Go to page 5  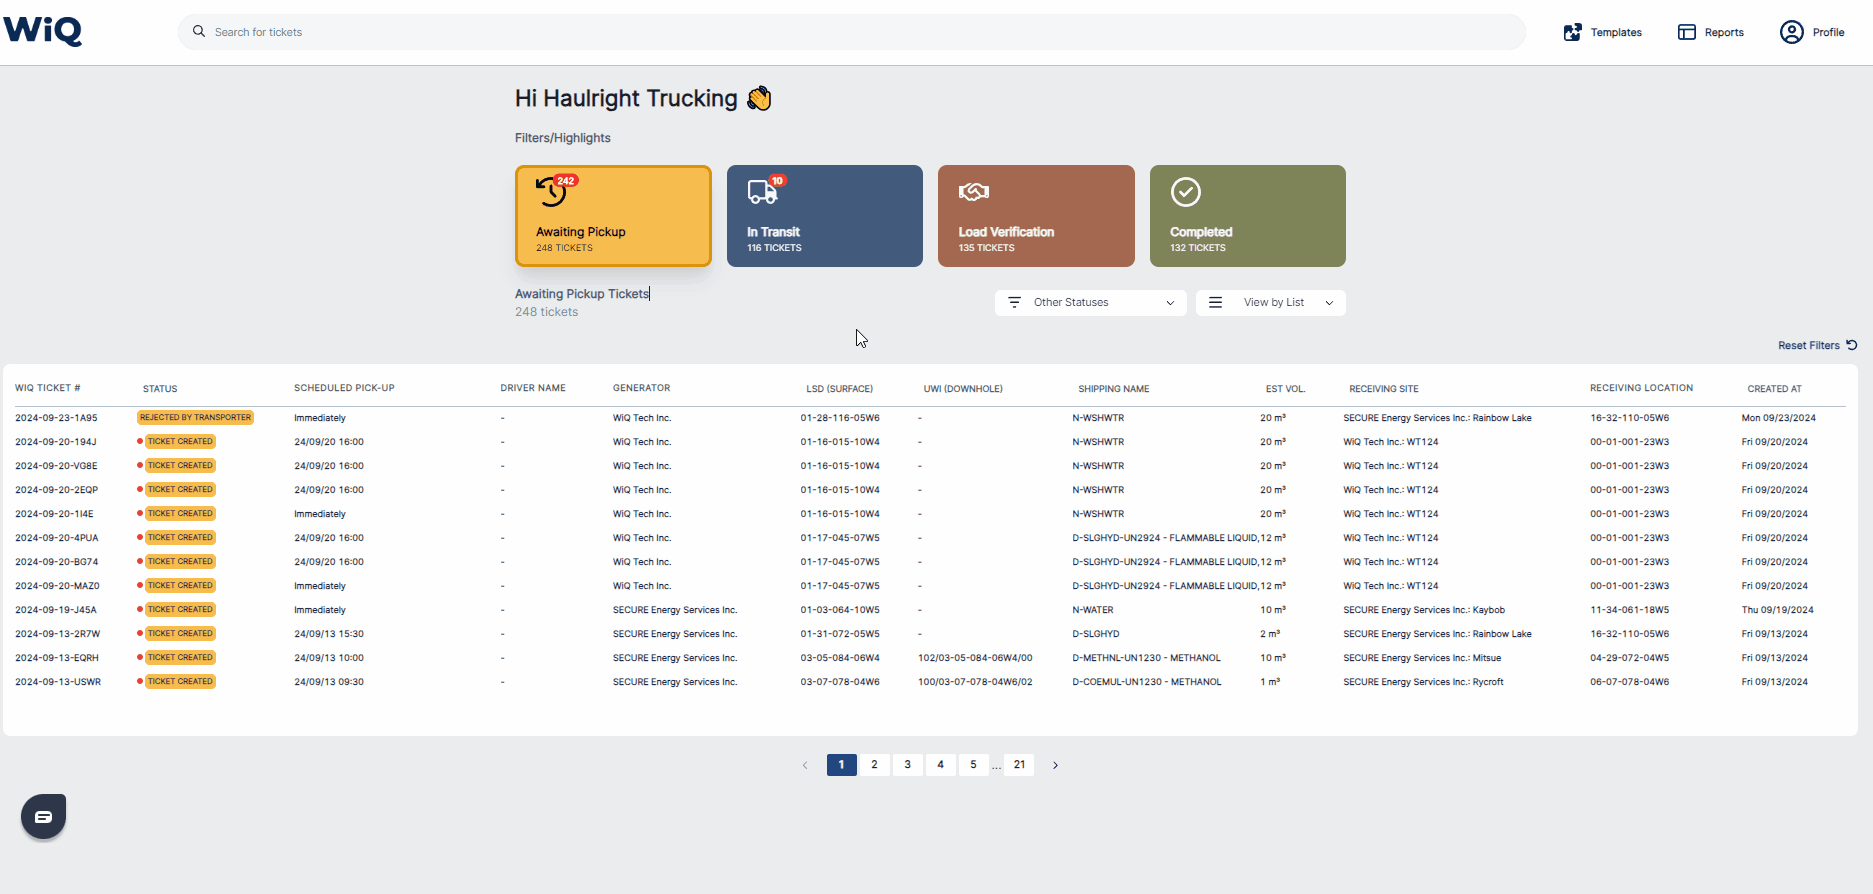[973, 765]
